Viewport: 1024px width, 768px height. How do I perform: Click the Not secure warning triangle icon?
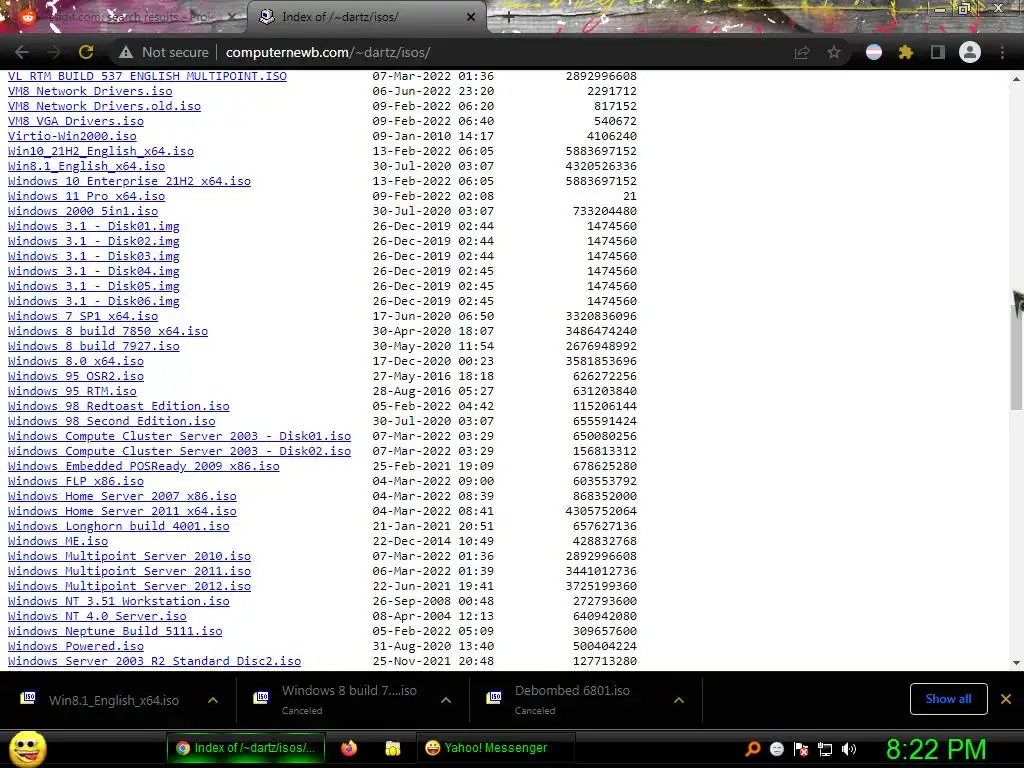coord(125,52)
